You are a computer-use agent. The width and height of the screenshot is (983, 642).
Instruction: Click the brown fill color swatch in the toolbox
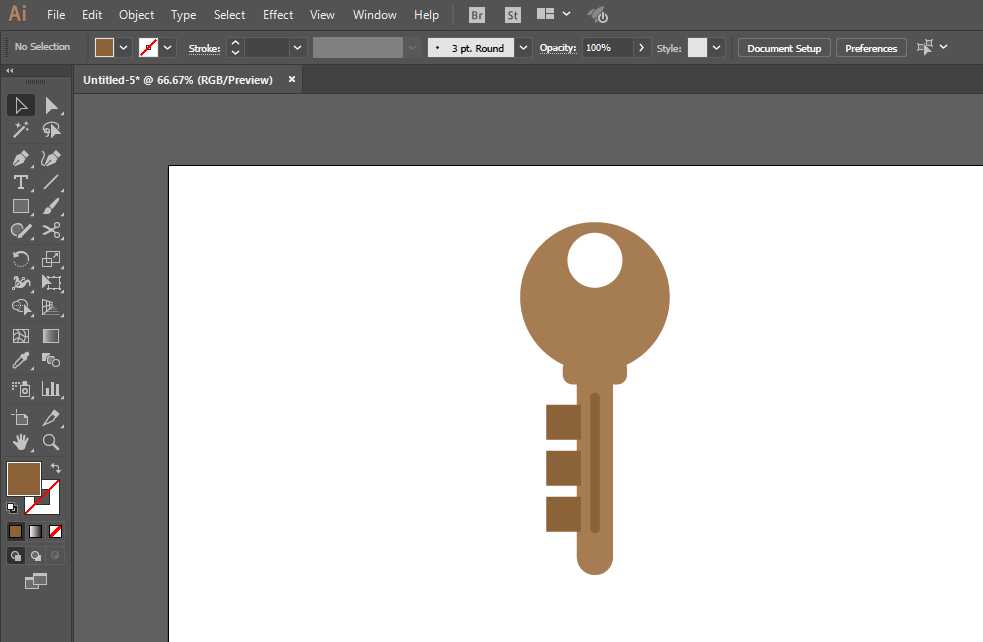click(x=23, y=478)
